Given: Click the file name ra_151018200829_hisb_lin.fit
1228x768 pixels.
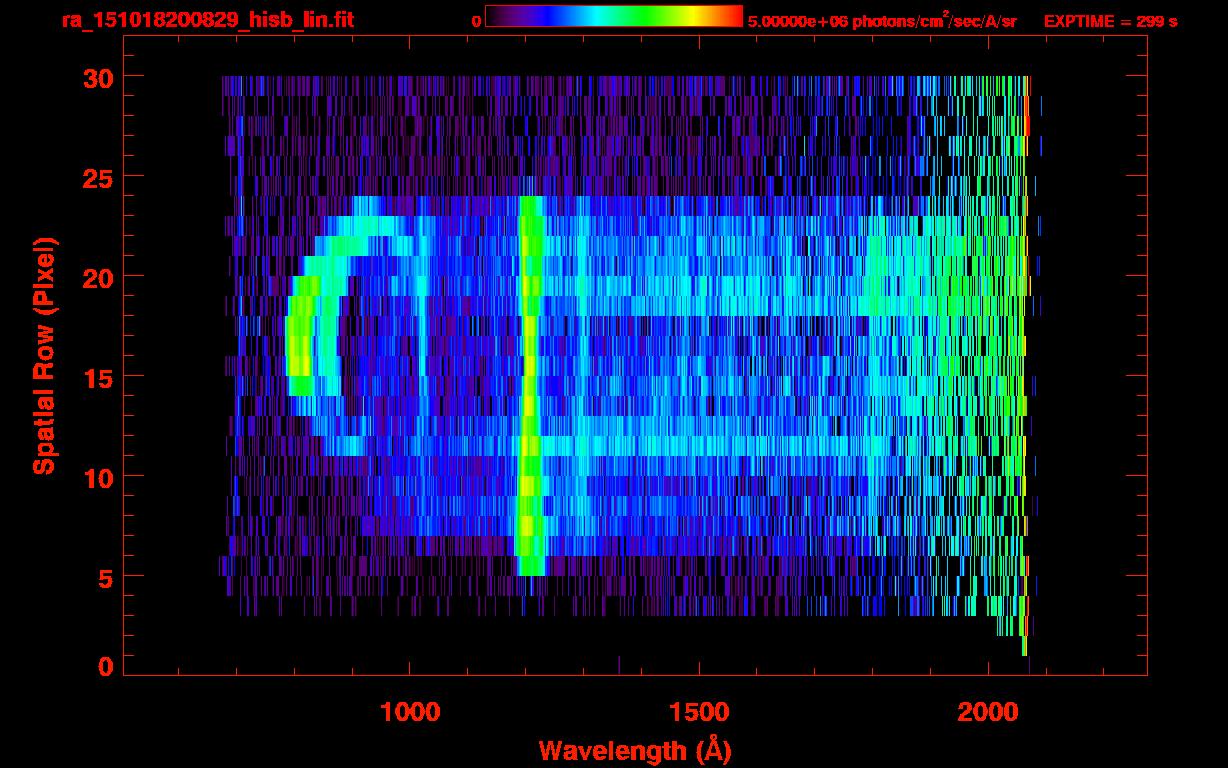Looking at the screenshot, I should click(207, 20).
